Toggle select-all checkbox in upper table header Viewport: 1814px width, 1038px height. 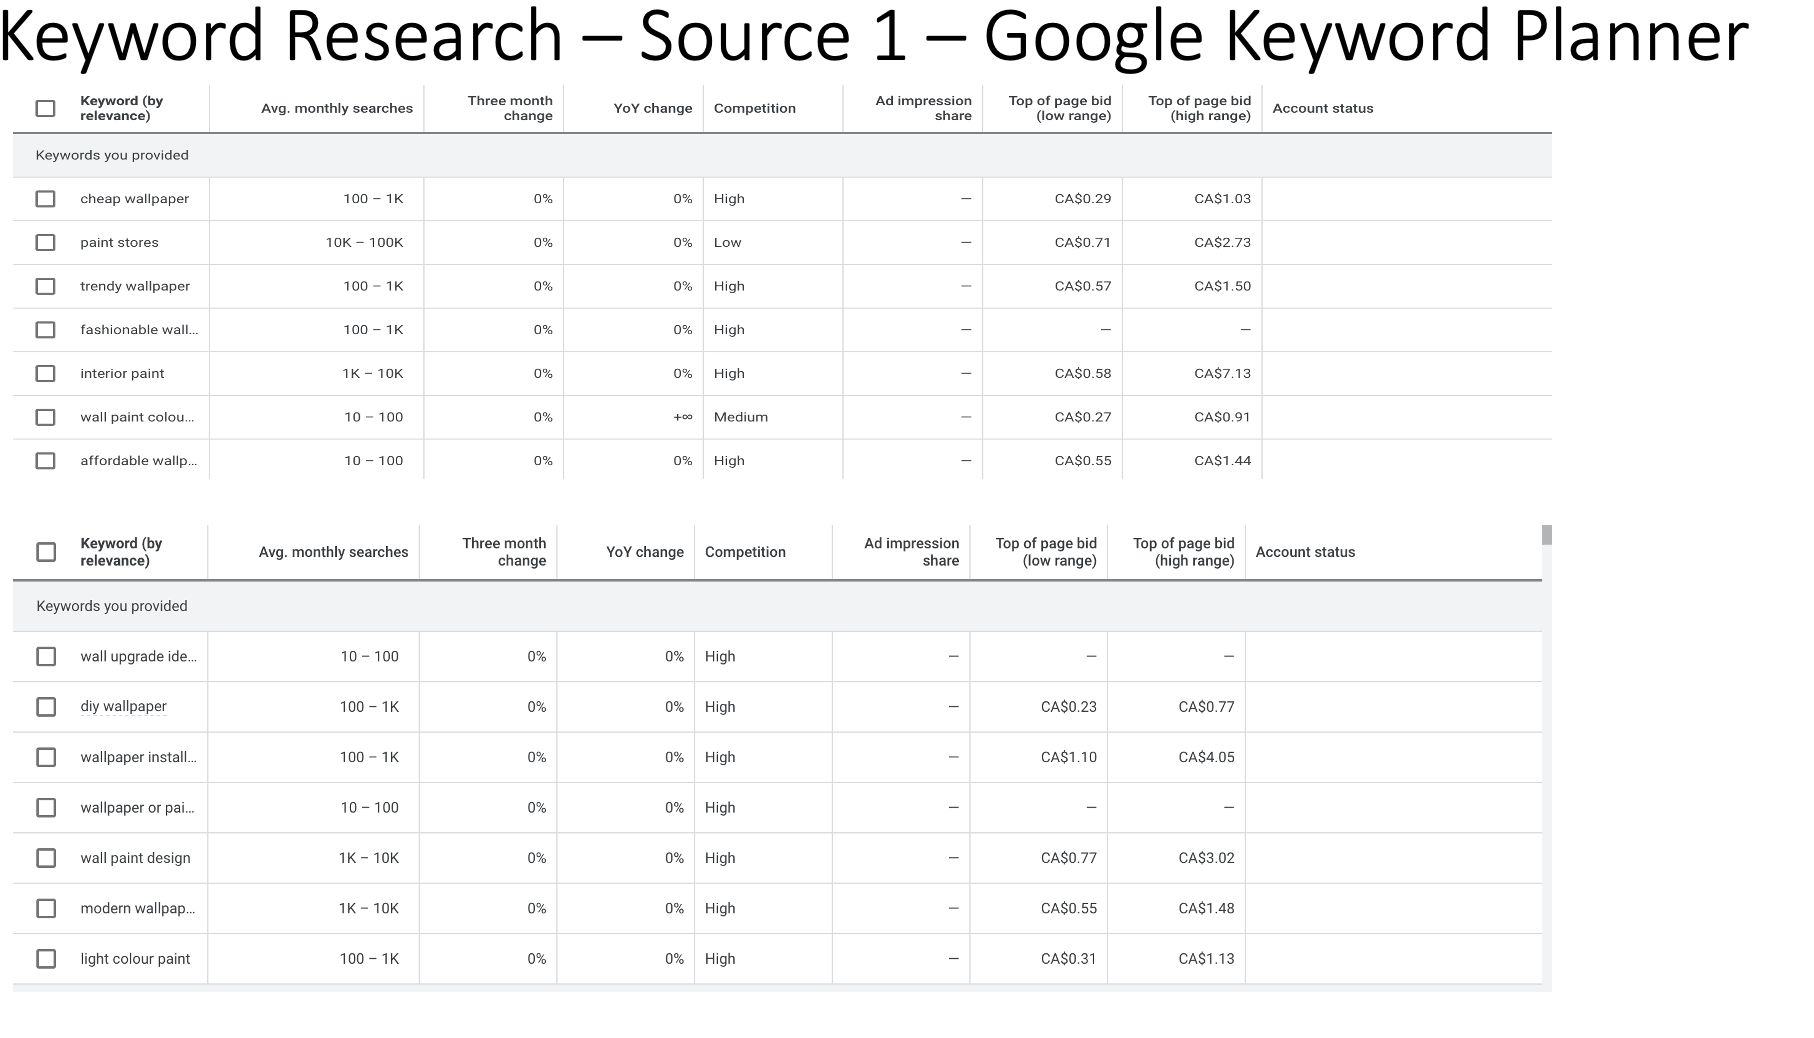point(45,108)
